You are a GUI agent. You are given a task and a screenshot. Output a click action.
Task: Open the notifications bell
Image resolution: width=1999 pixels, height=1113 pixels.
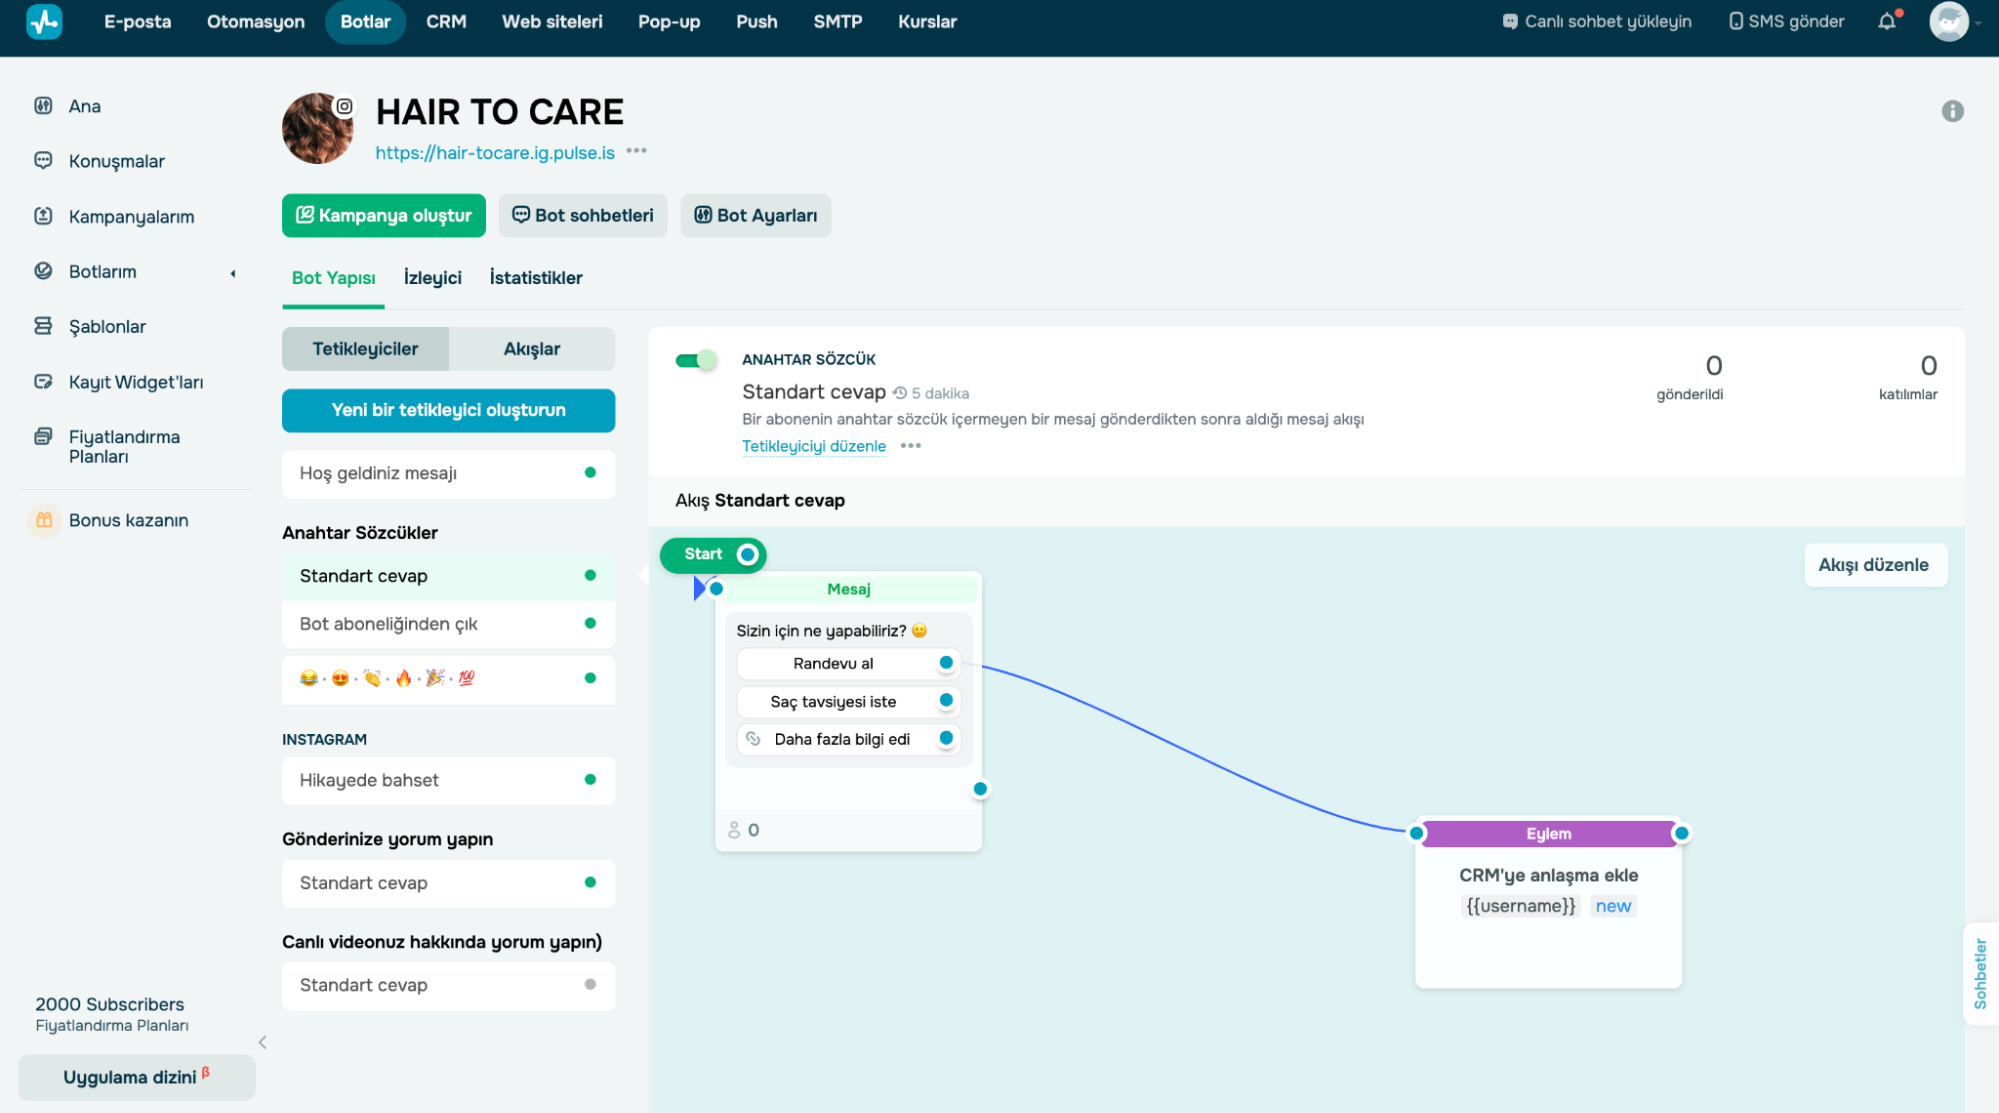point(1887,21)
